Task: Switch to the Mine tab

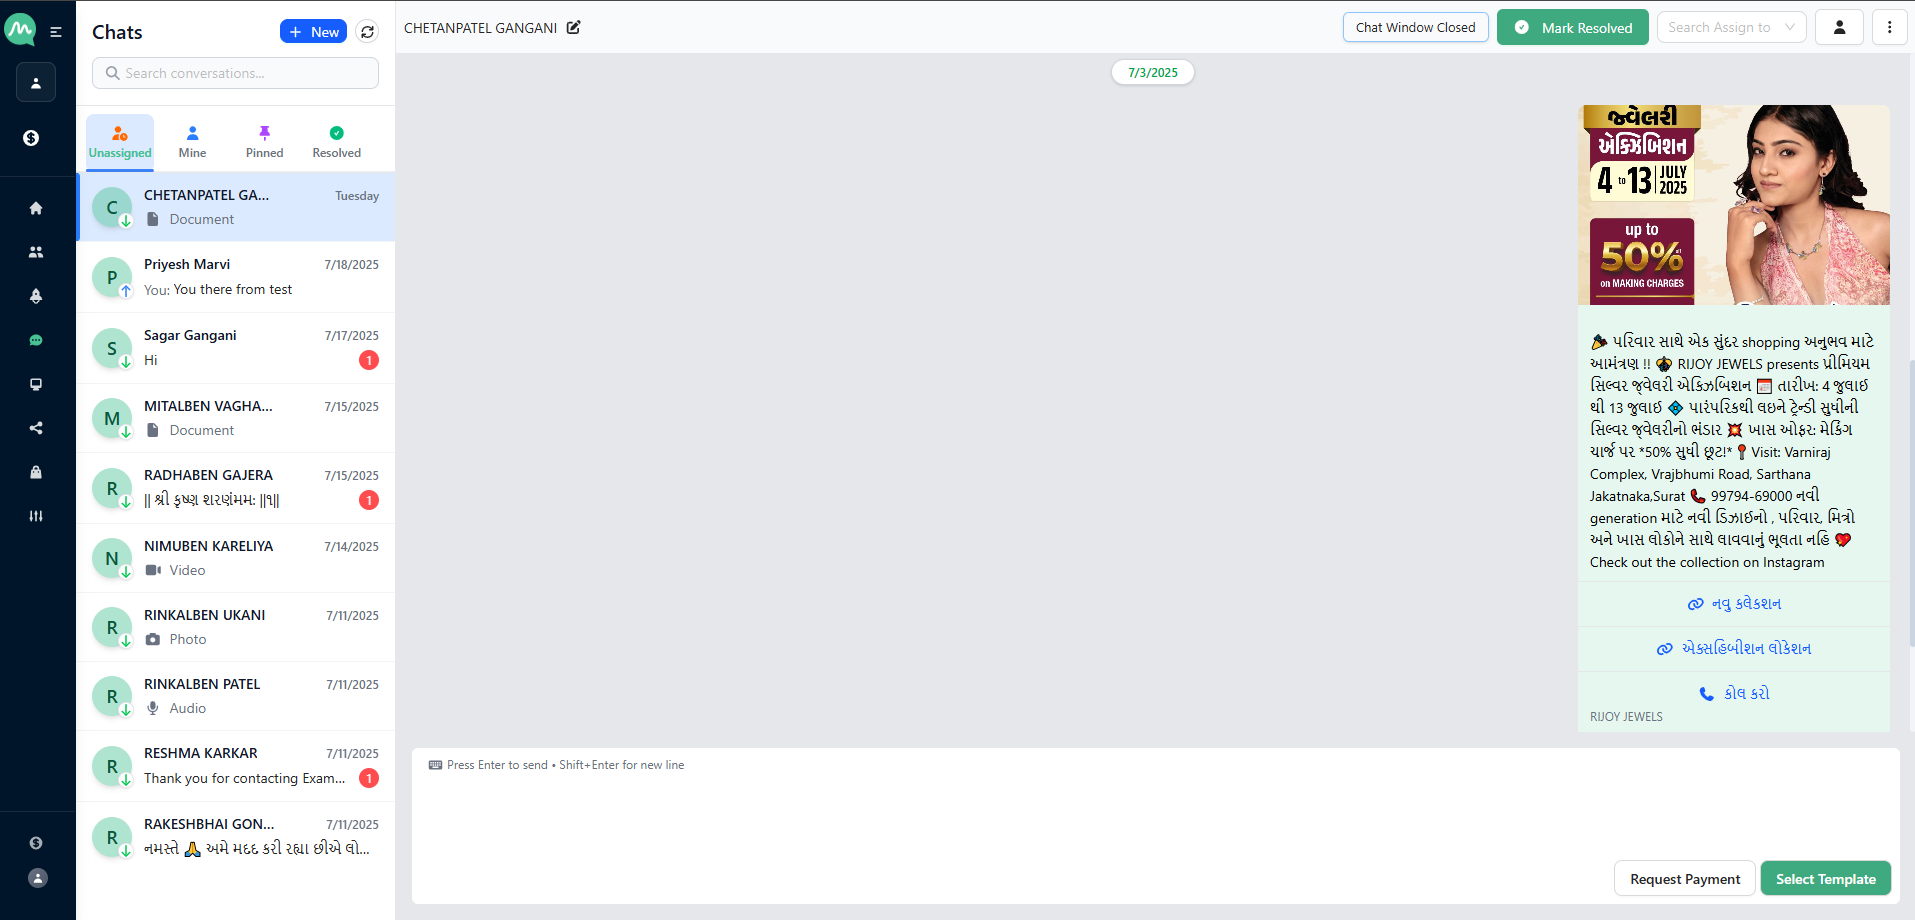Action: coord(192,142)
